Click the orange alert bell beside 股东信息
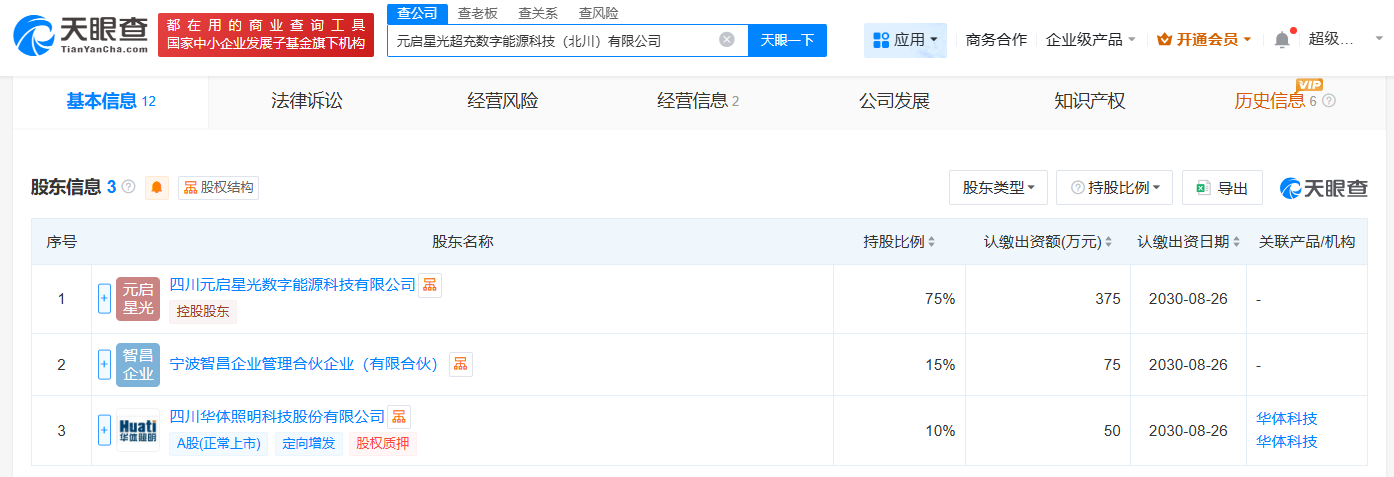This screenshot has width=1394, height=477. (157, 187)
